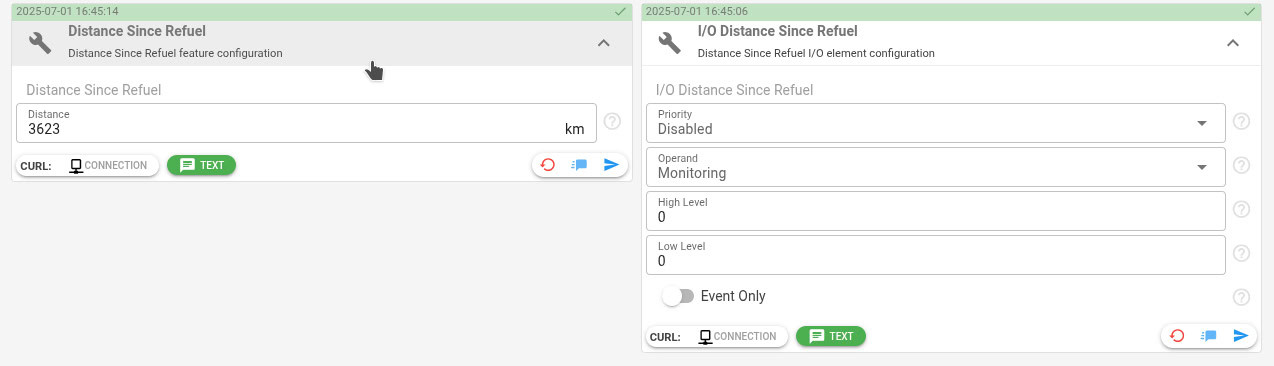The image size is (1274, 366).
Task: Click the send arrow icon in Distance Since Refuel card
Action: point(612,165)
